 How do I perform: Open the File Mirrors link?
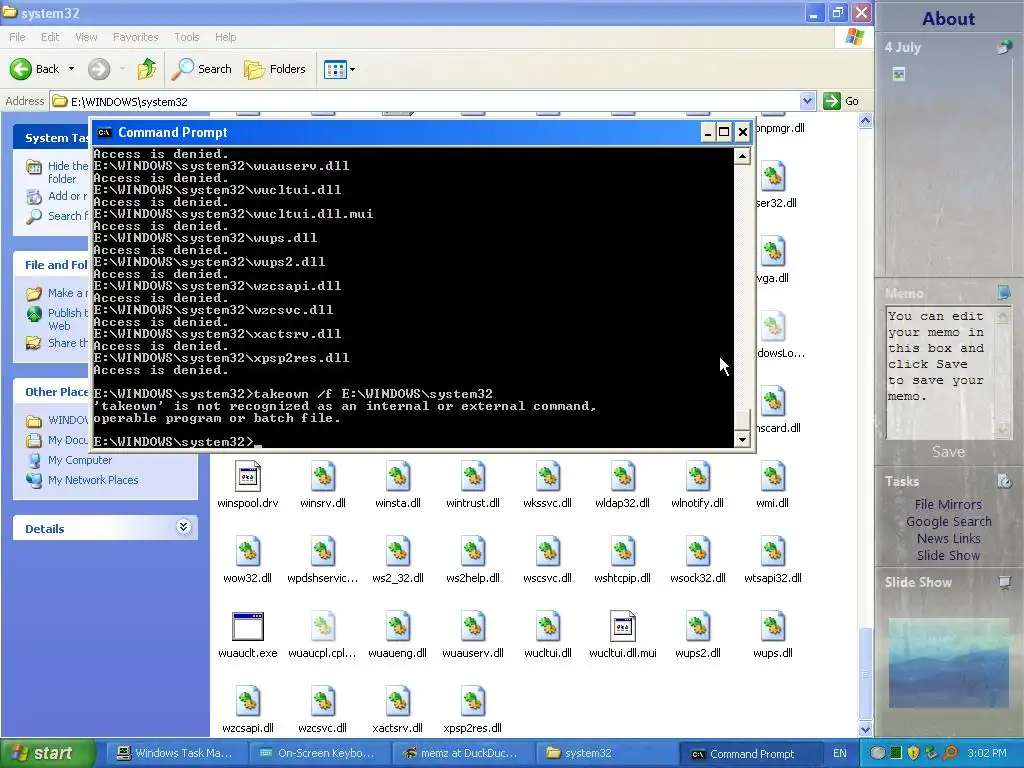pyautogui.click(x=948, y=504)
